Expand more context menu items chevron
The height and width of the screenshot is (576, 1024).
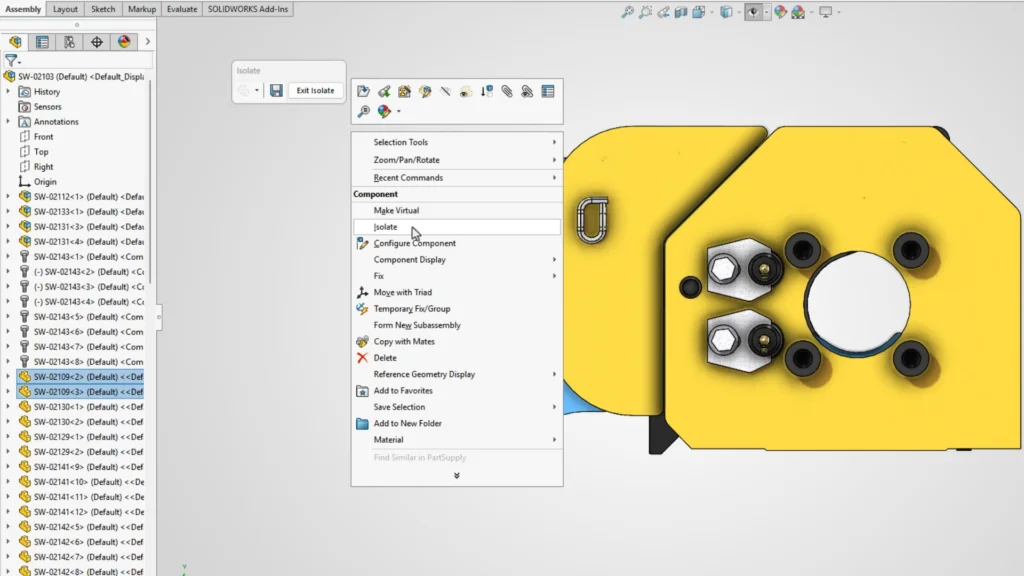coord(457,475)
